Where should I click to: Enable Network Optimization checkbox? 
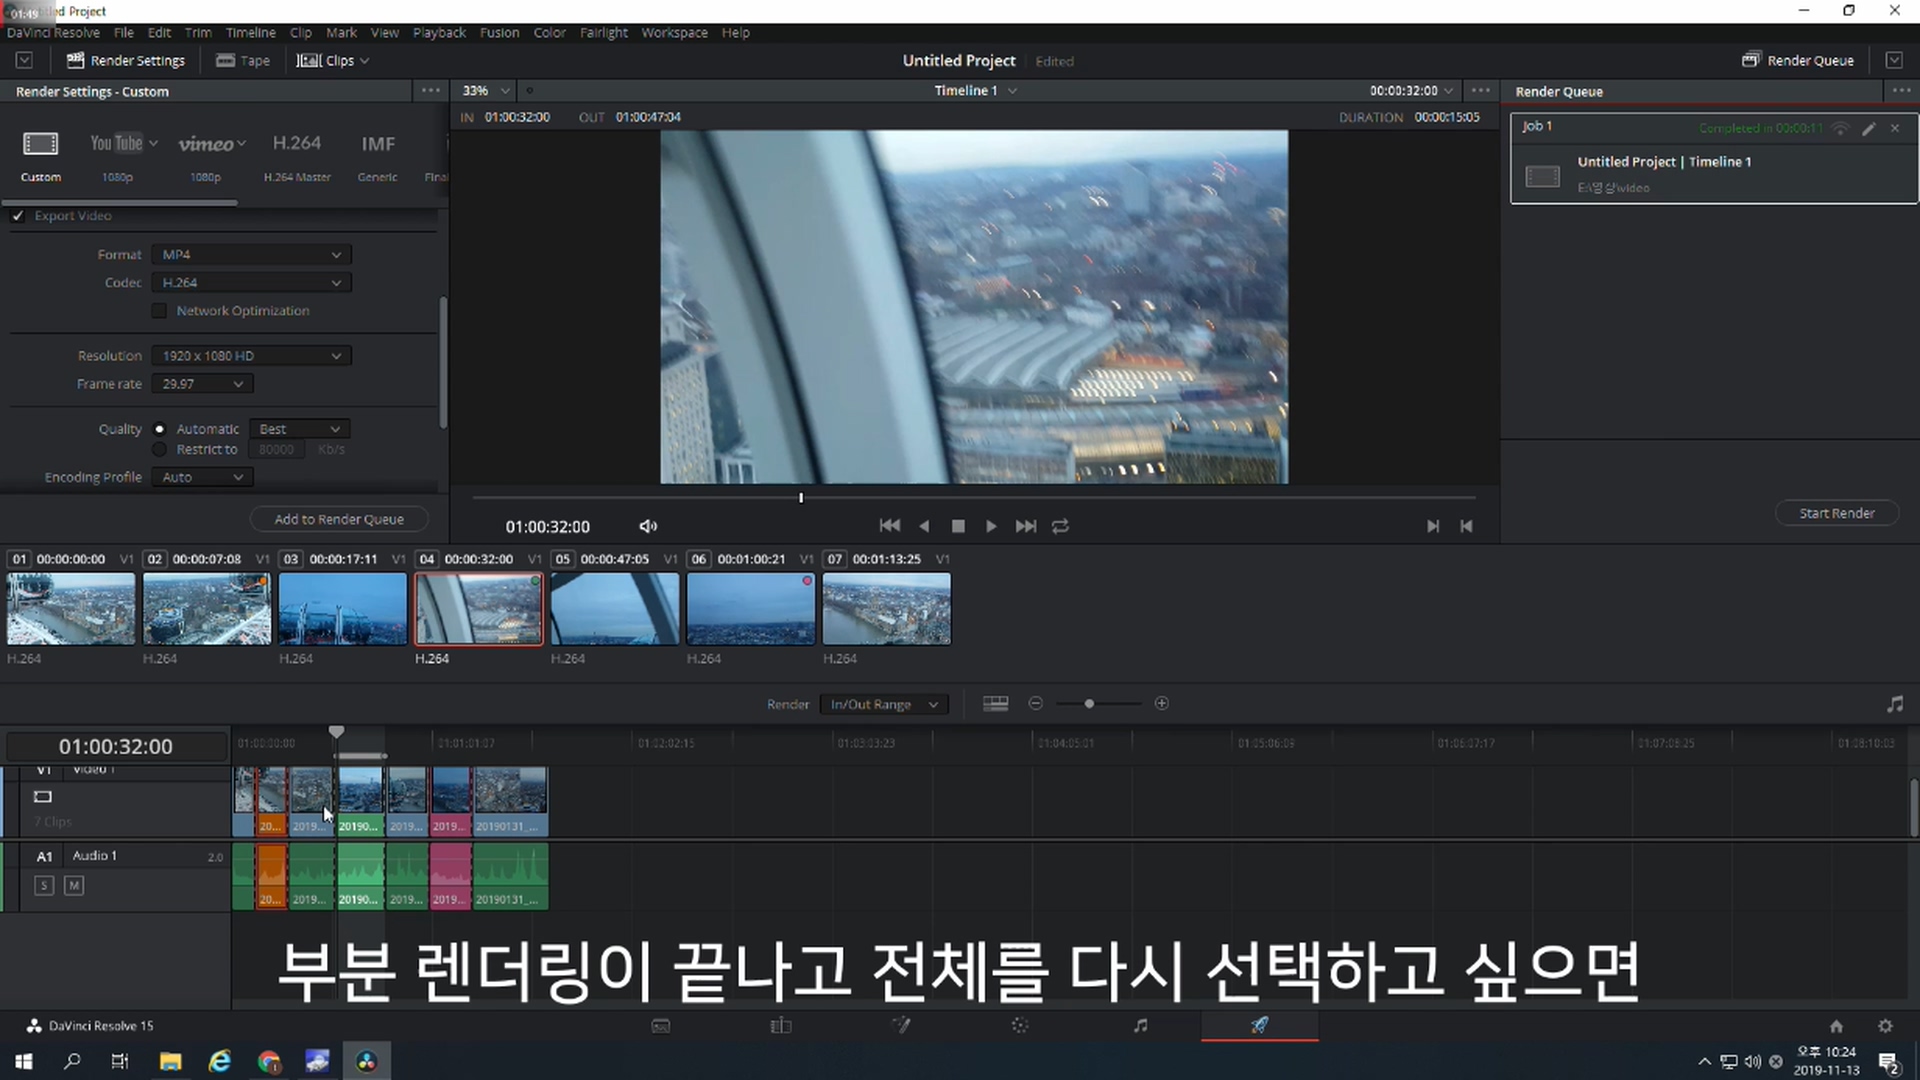tap(160, 311)
